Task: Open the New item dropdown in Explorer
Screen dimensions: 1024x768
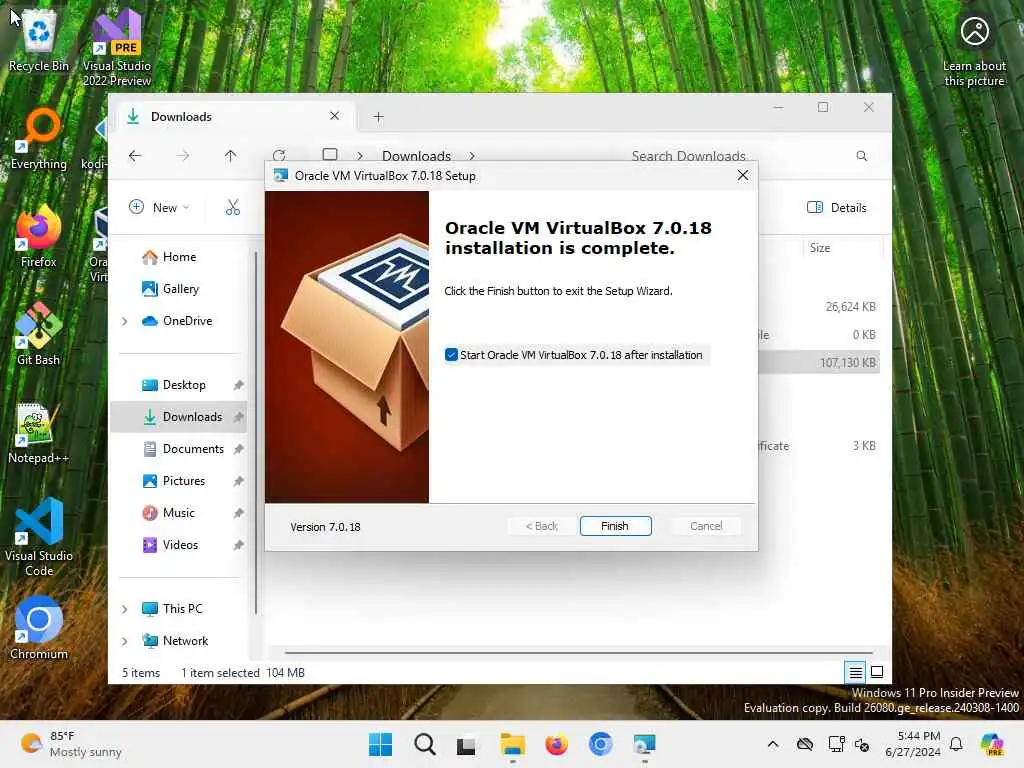Action: [159, 207]
